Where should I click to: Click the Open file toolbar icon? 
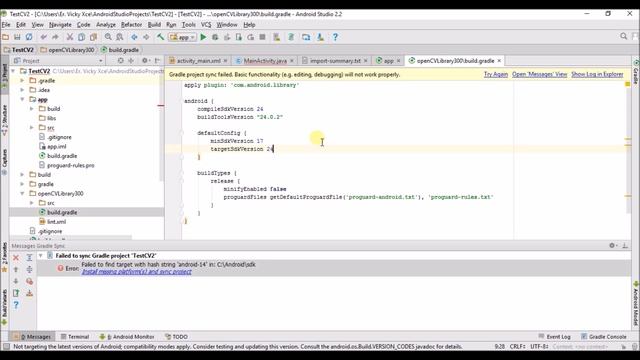click(5, 37)
